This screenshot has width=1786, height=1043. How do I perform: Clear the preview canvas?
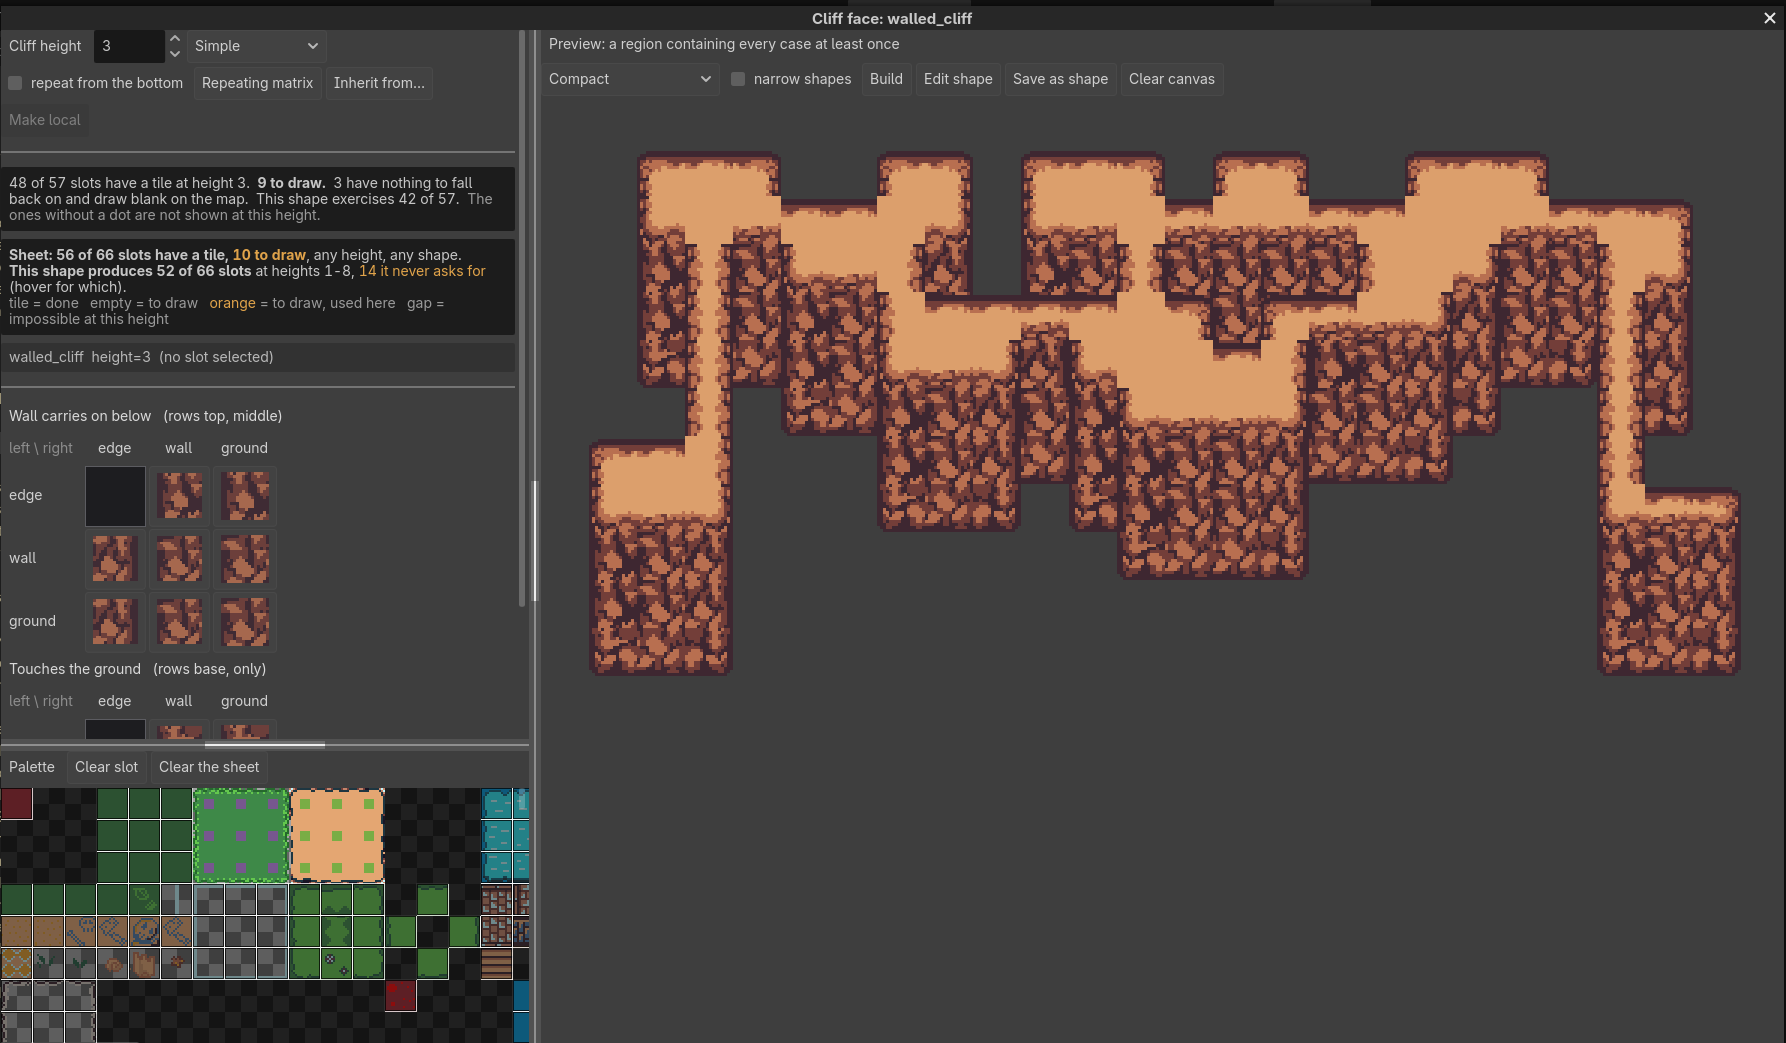(1172, 79)
